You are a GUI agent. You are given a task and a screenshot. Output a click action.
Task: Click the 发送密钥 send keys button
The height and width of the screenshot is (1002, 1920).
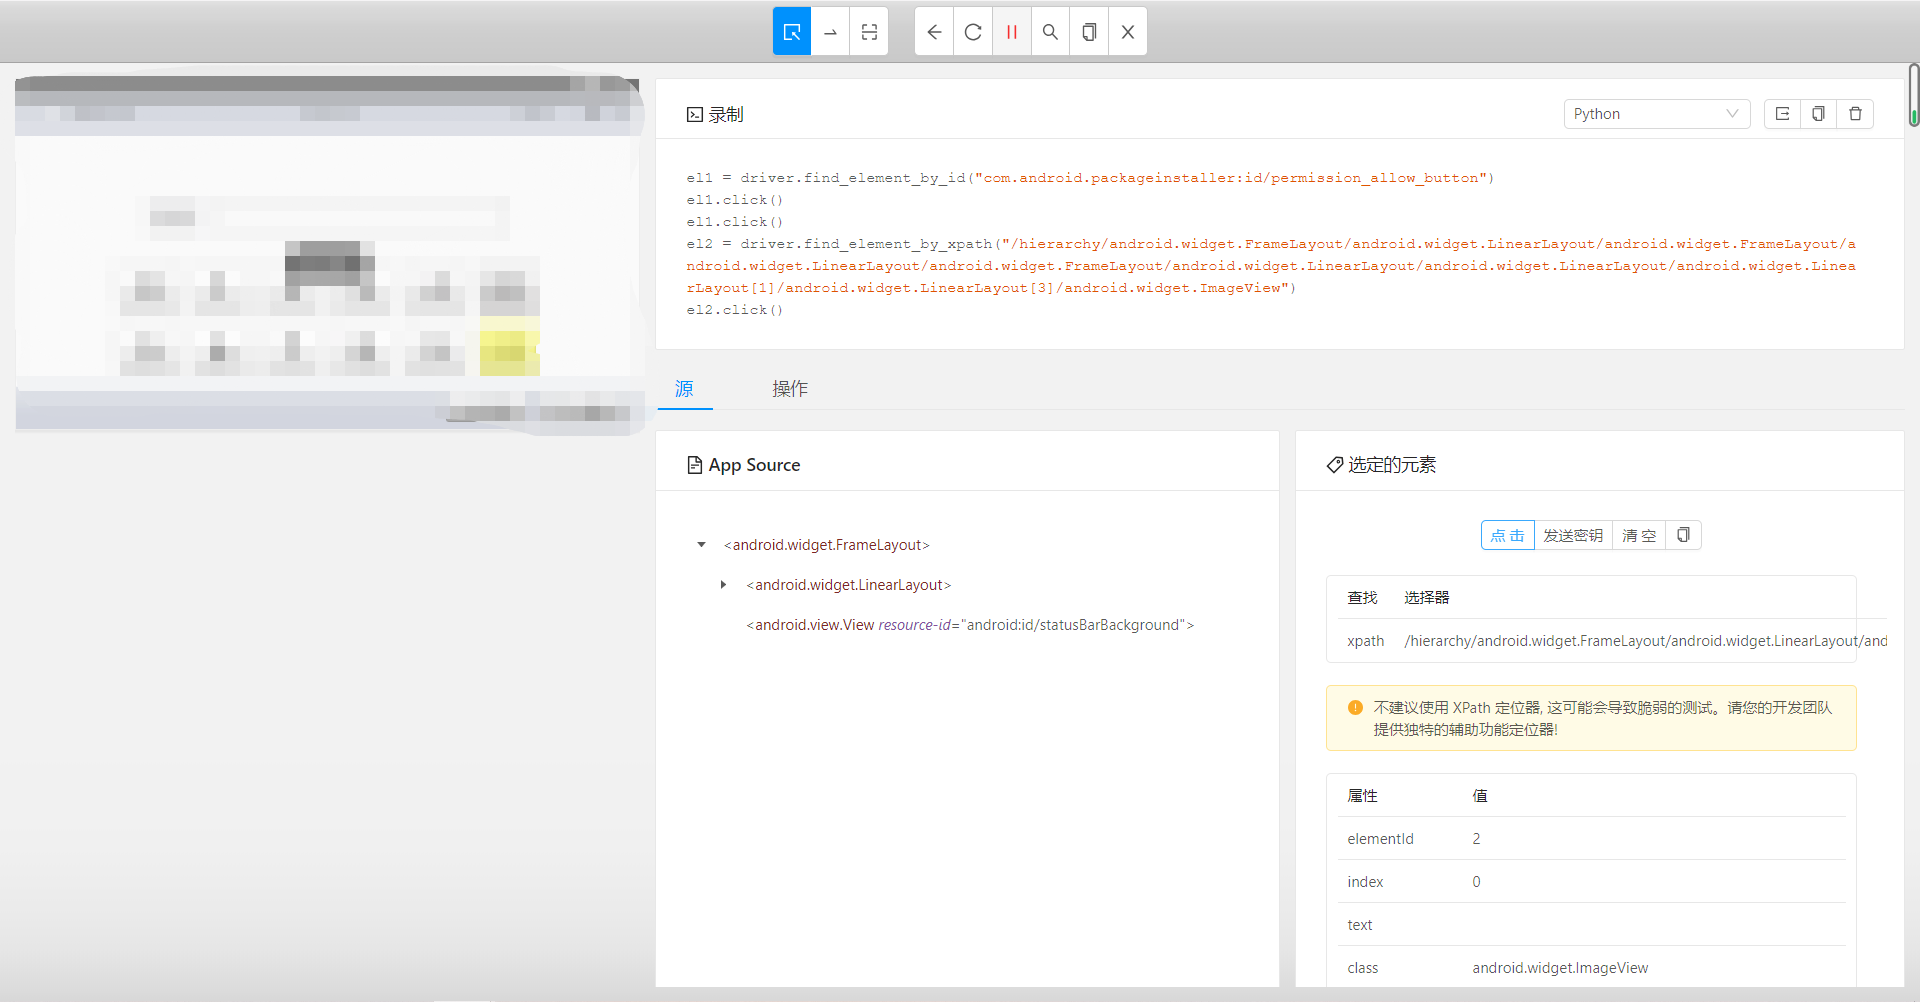pyautogui.click(x=1573, y=536)
